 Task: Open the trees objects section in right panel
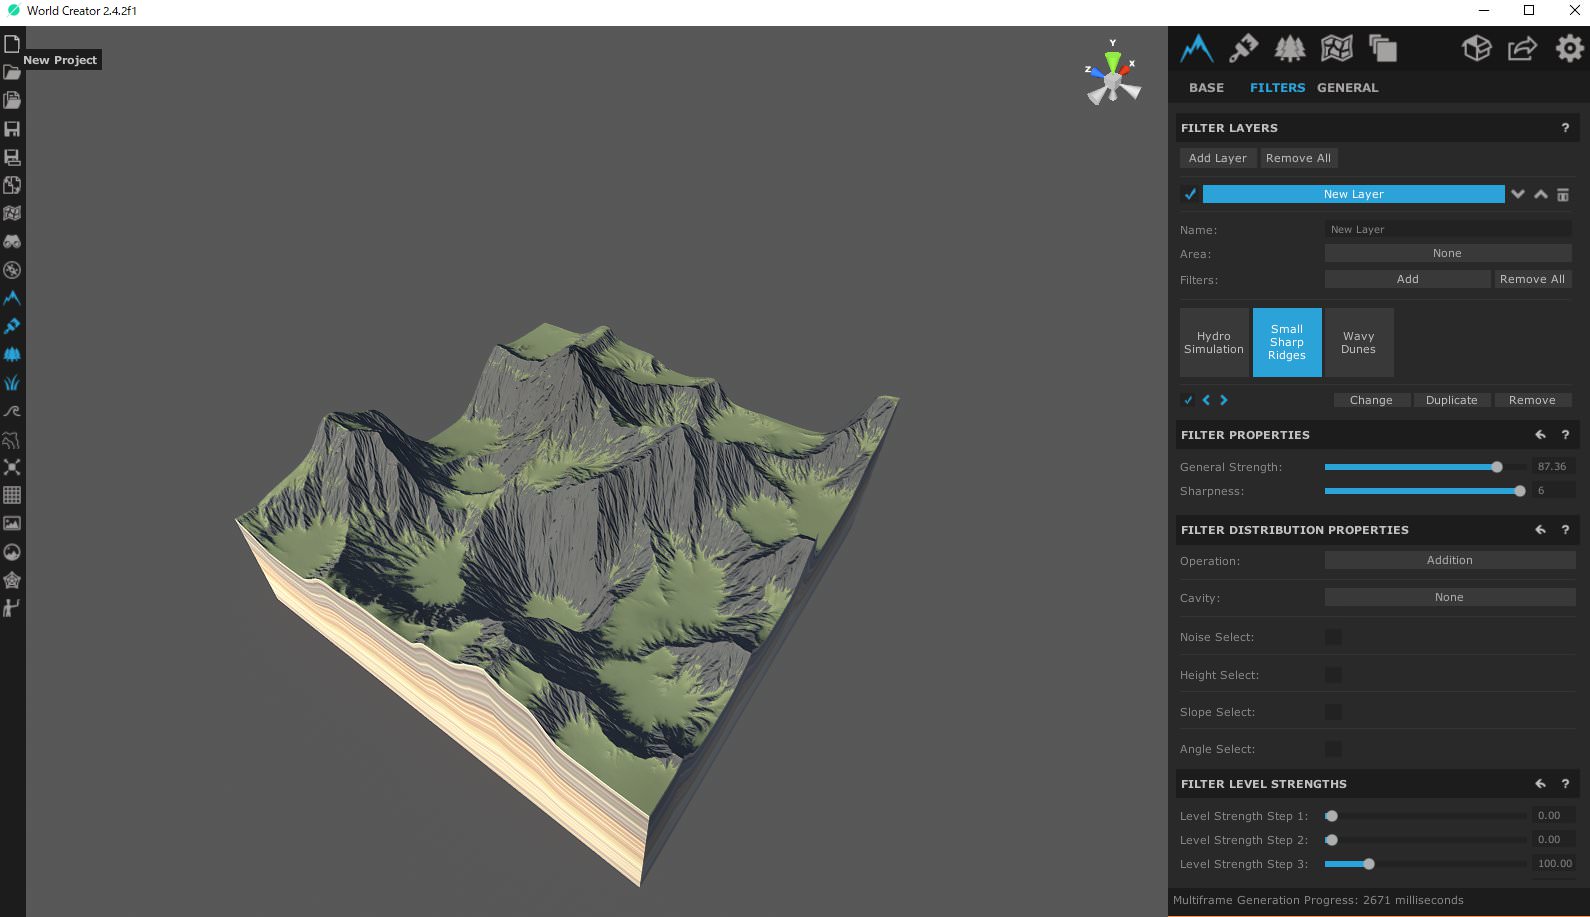1290,48
